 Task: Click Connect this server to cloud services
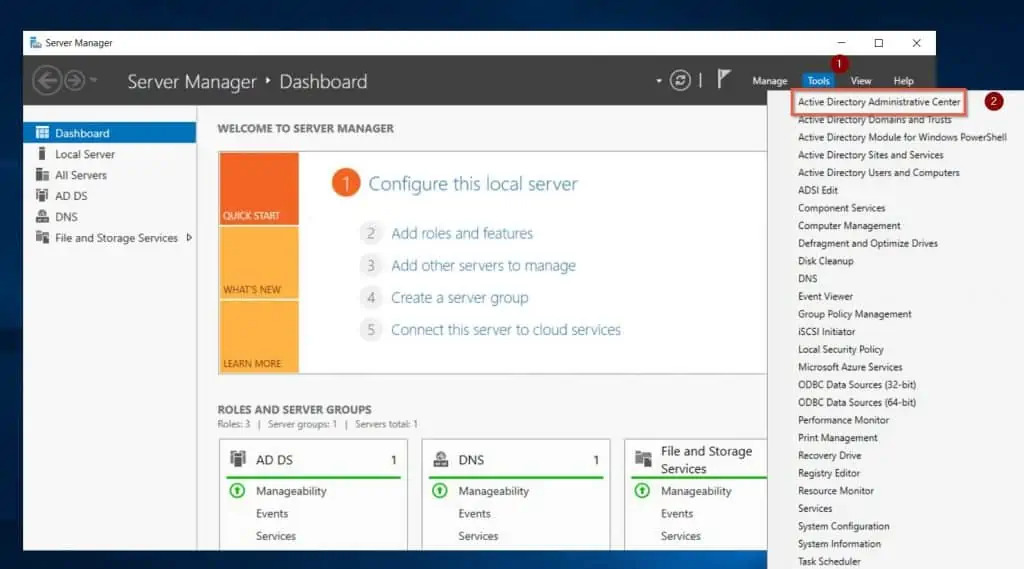[x=505, y=329]
